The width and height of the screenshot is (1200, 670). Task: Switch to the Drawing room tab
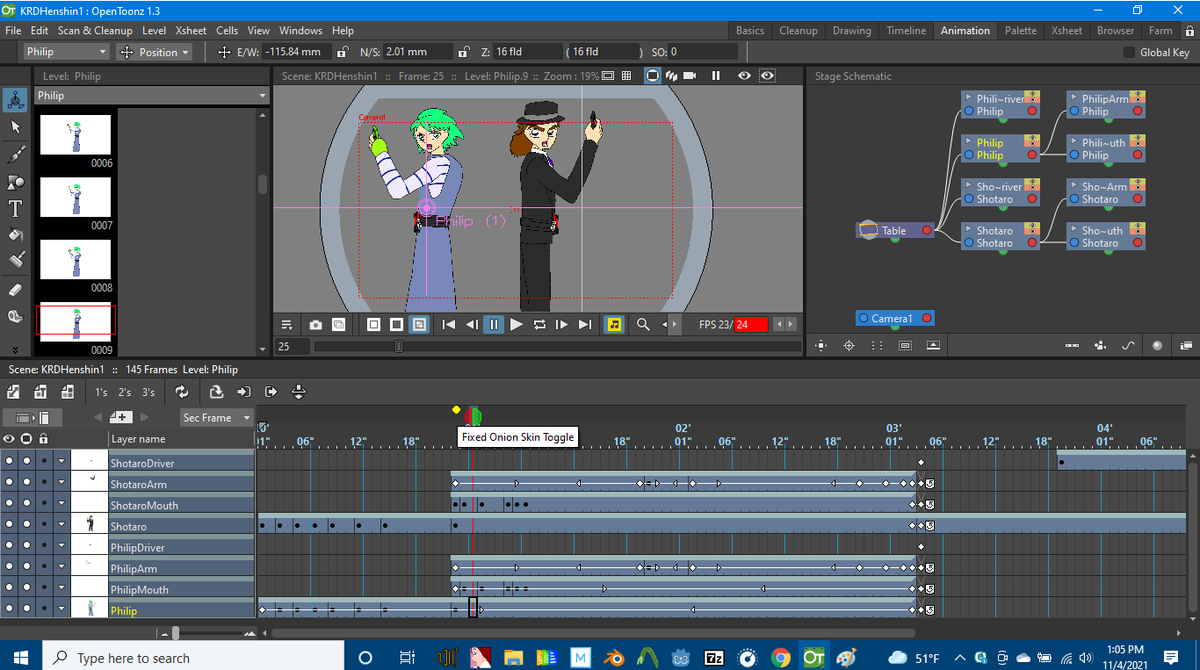coord(851,31)
